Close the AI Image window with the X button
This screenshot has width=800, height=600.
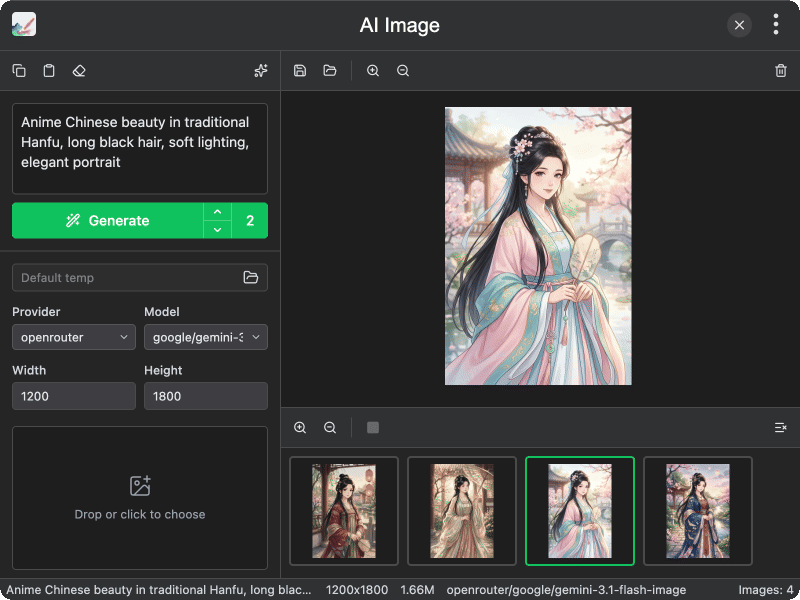click(739, 25)
